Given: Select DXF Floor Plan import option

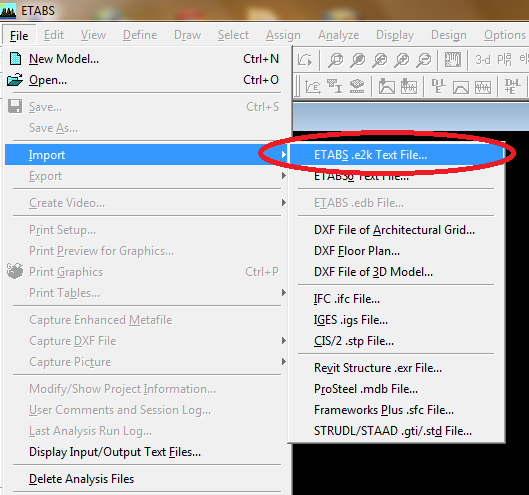Looking at the screenshot, I should click(357, 251).
